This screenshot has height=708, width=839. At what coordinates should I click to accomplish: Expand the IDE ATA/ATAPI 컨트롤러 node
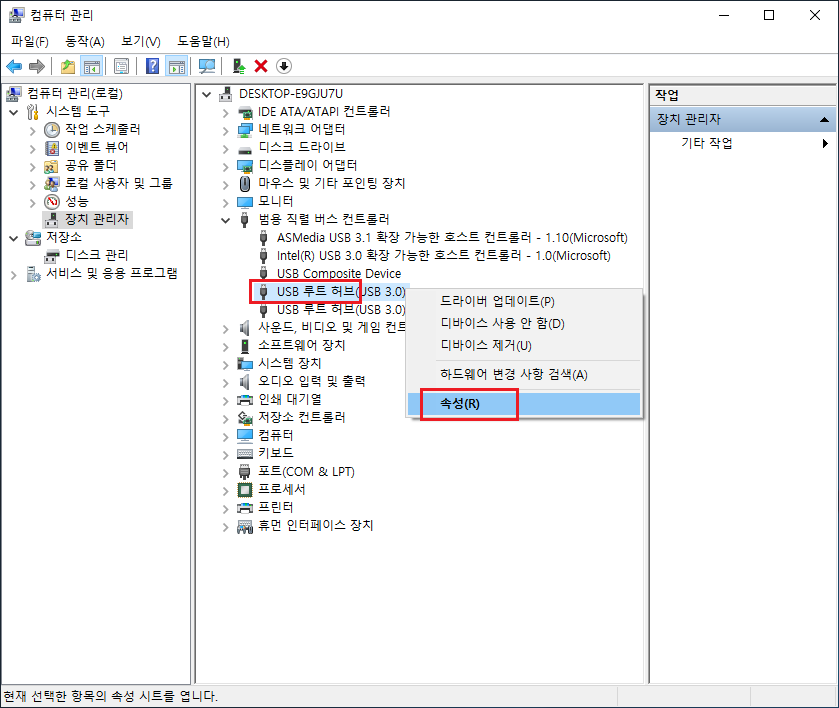coord(226,112)
